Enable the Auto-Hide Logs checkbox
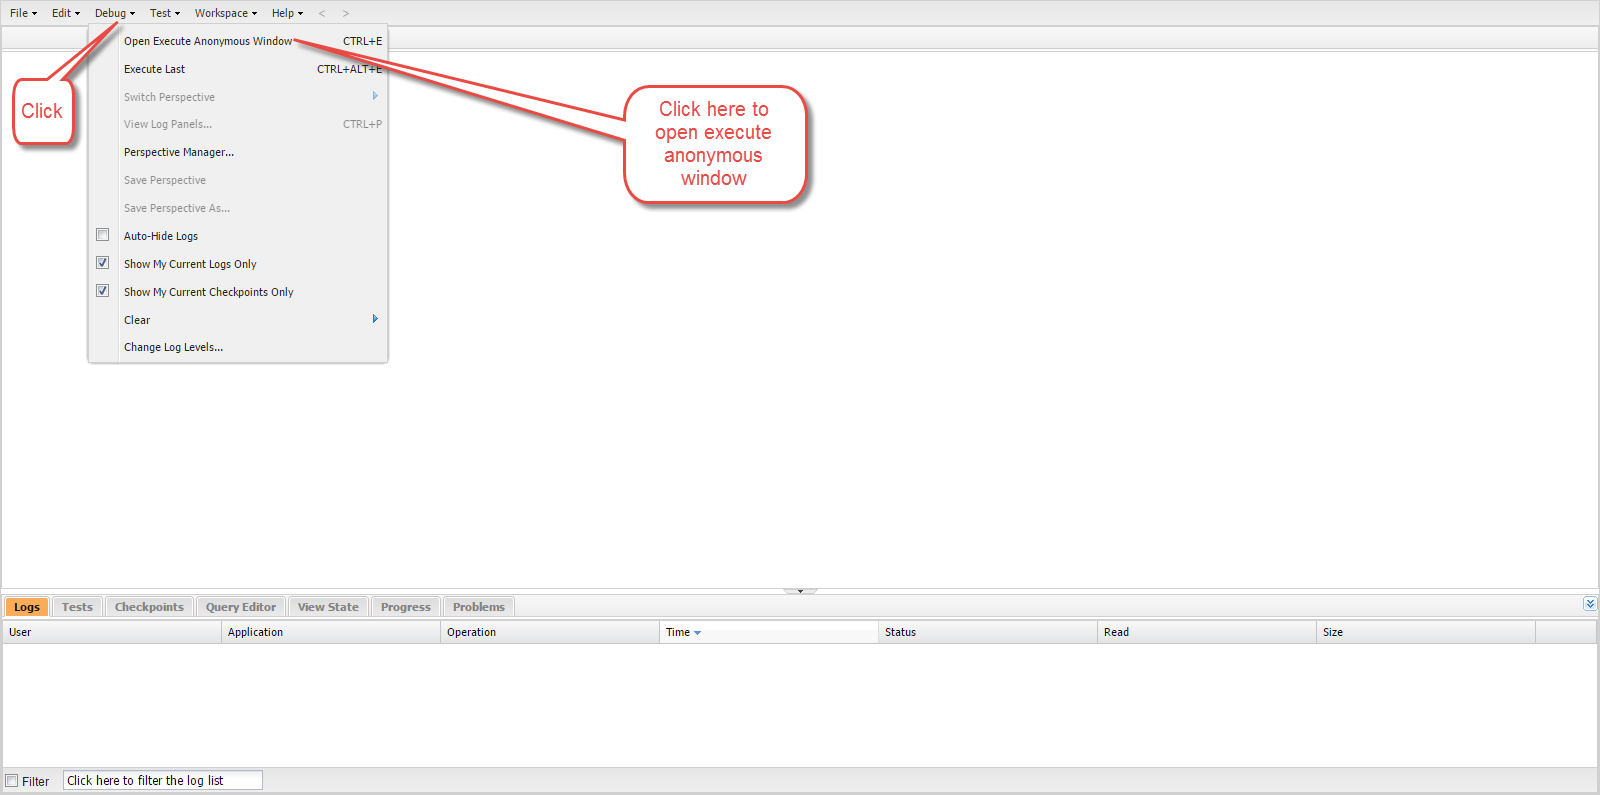1600x795 pixels. 102,235
